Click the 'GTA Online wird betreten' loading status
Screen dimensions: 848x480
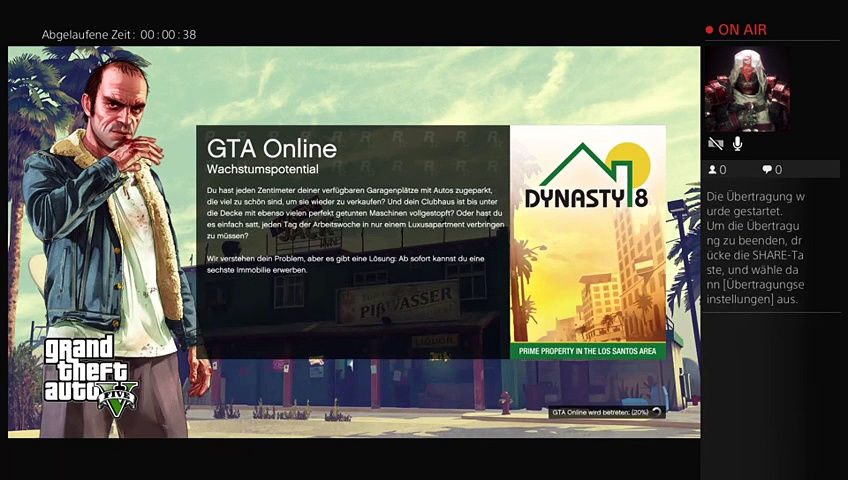(600, 411)
